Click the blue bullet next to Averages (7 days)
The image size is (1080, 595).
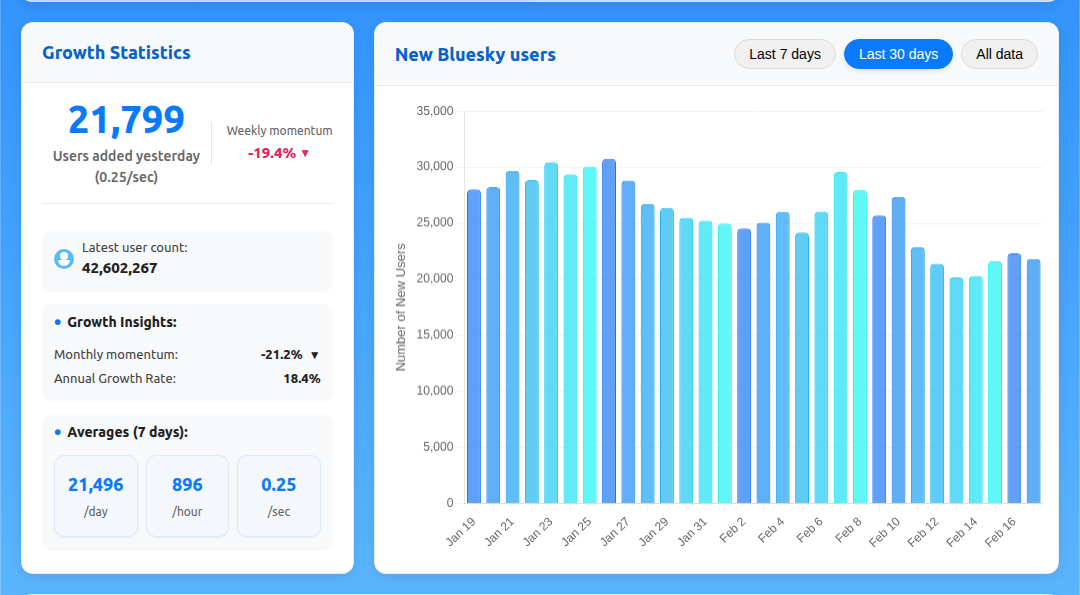[x=58, y=432]
